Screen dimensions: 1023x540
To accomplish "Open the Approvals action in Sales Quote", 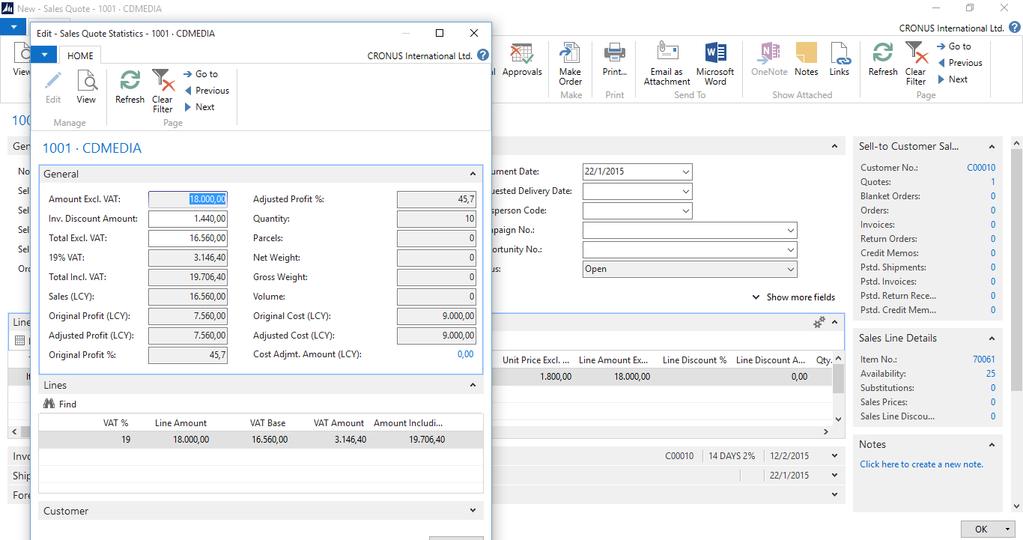I will [x=521, y=60].
